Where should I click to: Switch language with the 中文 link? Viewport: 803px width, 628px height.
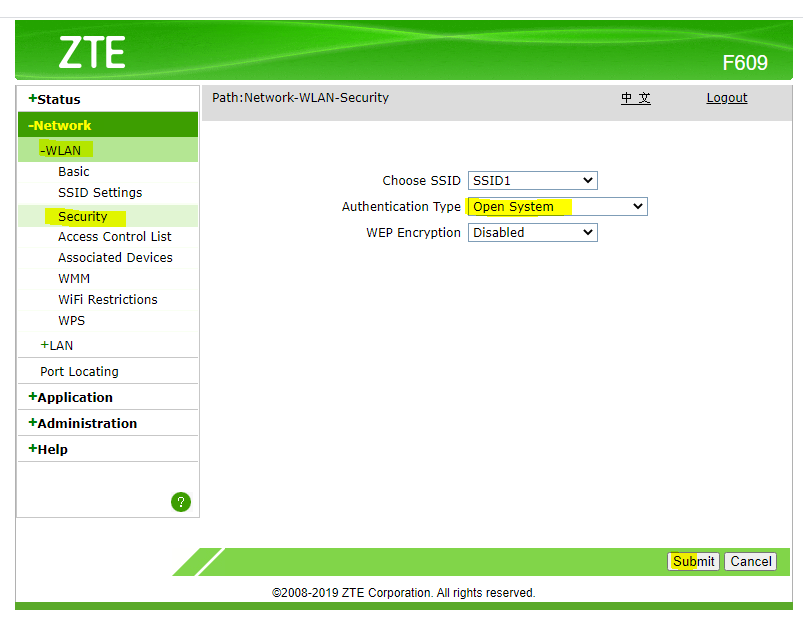point(636,98)
